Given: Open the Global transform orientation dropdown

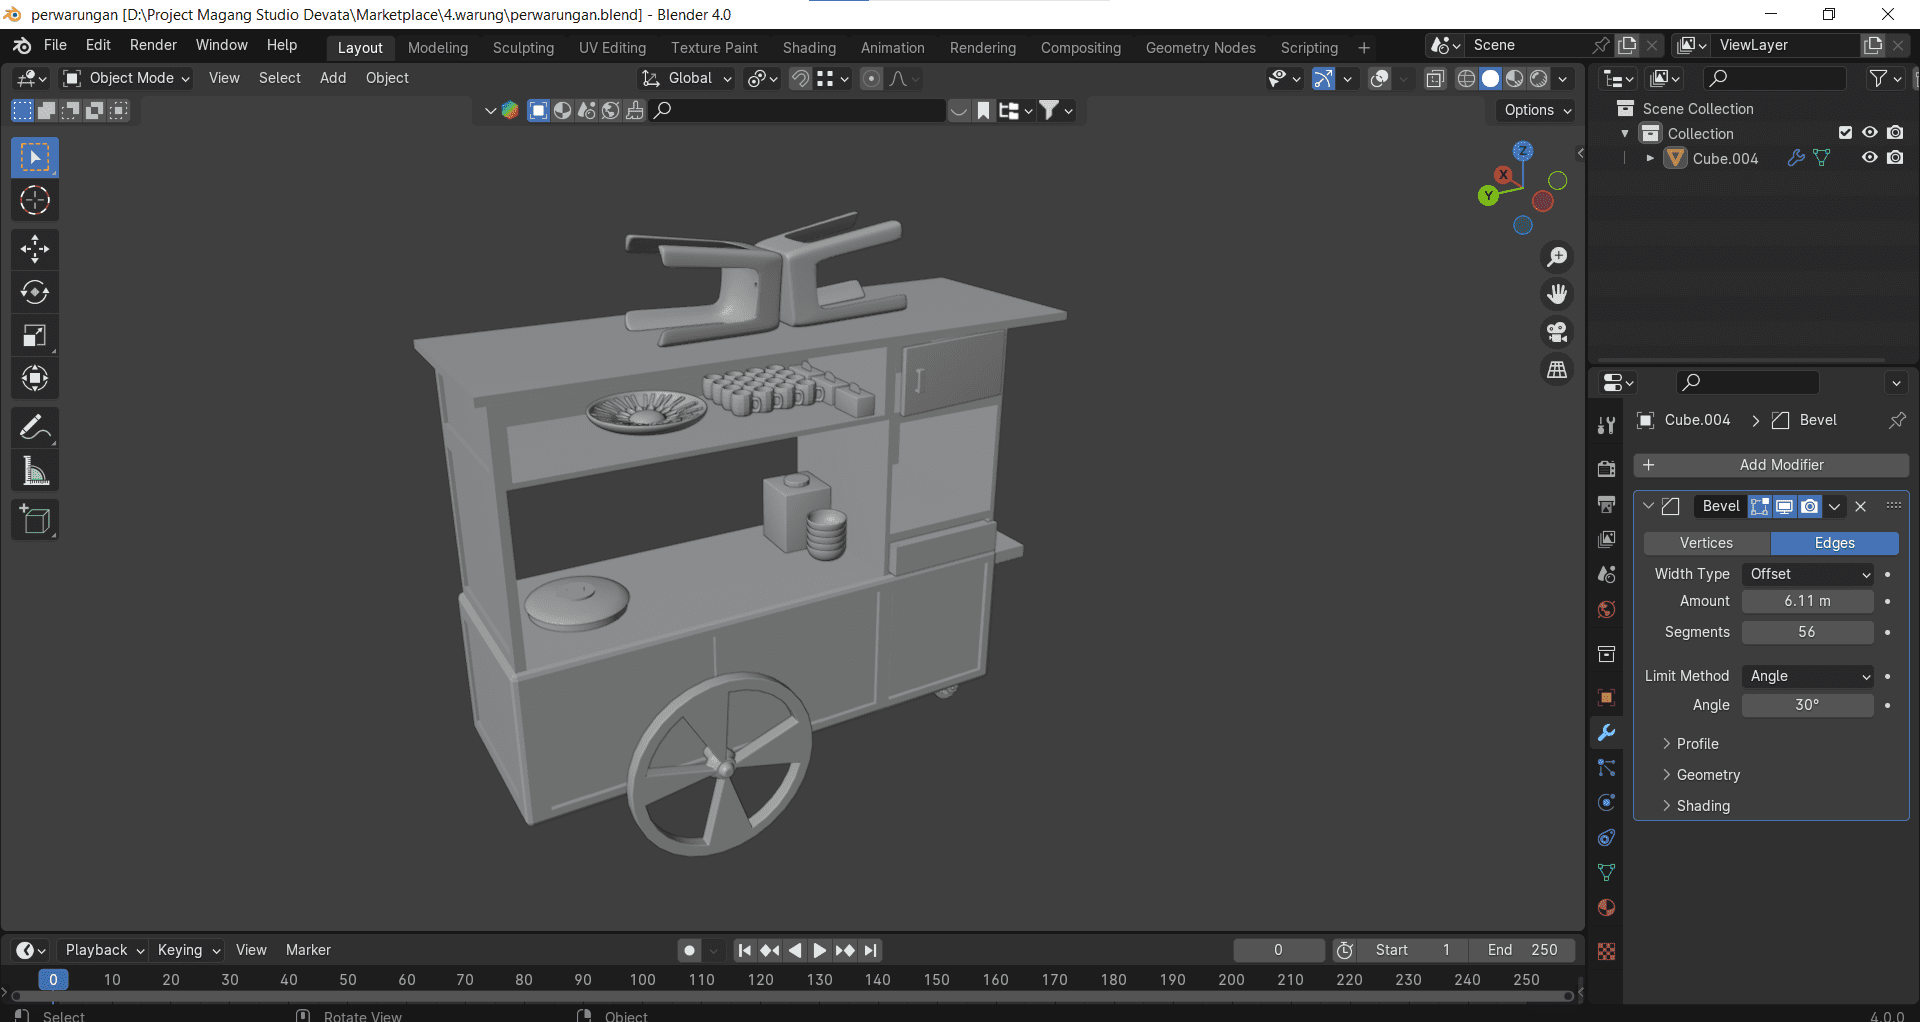Looking at the screenshot, I should pos(687,78).
